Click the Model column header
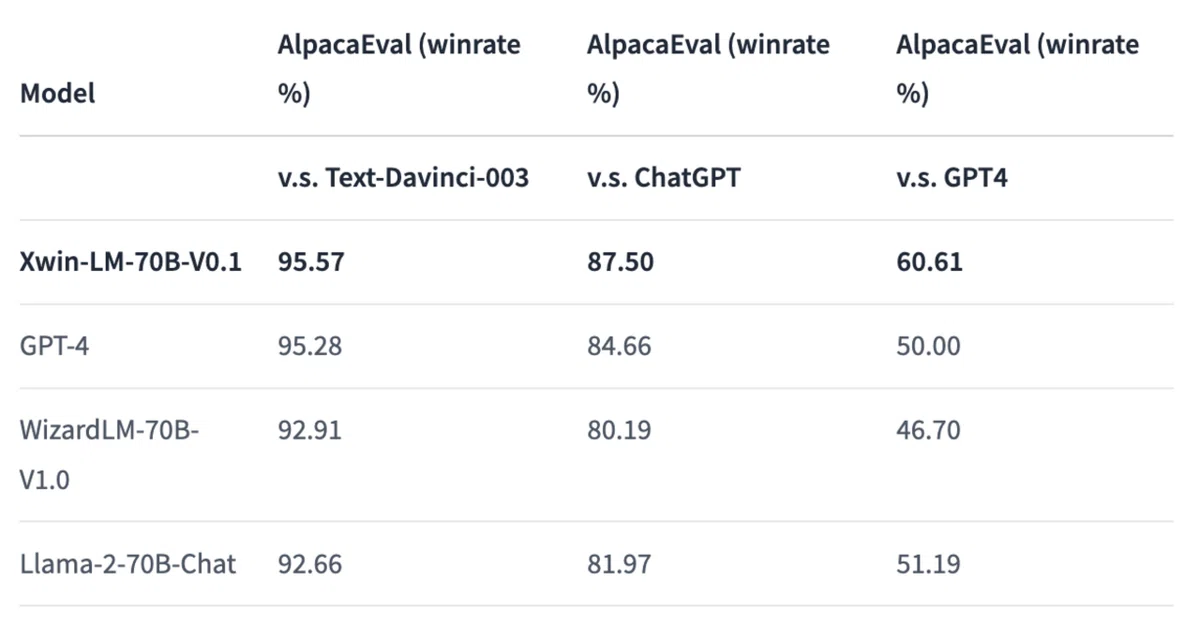1200x628 pixels. [58, 94]
